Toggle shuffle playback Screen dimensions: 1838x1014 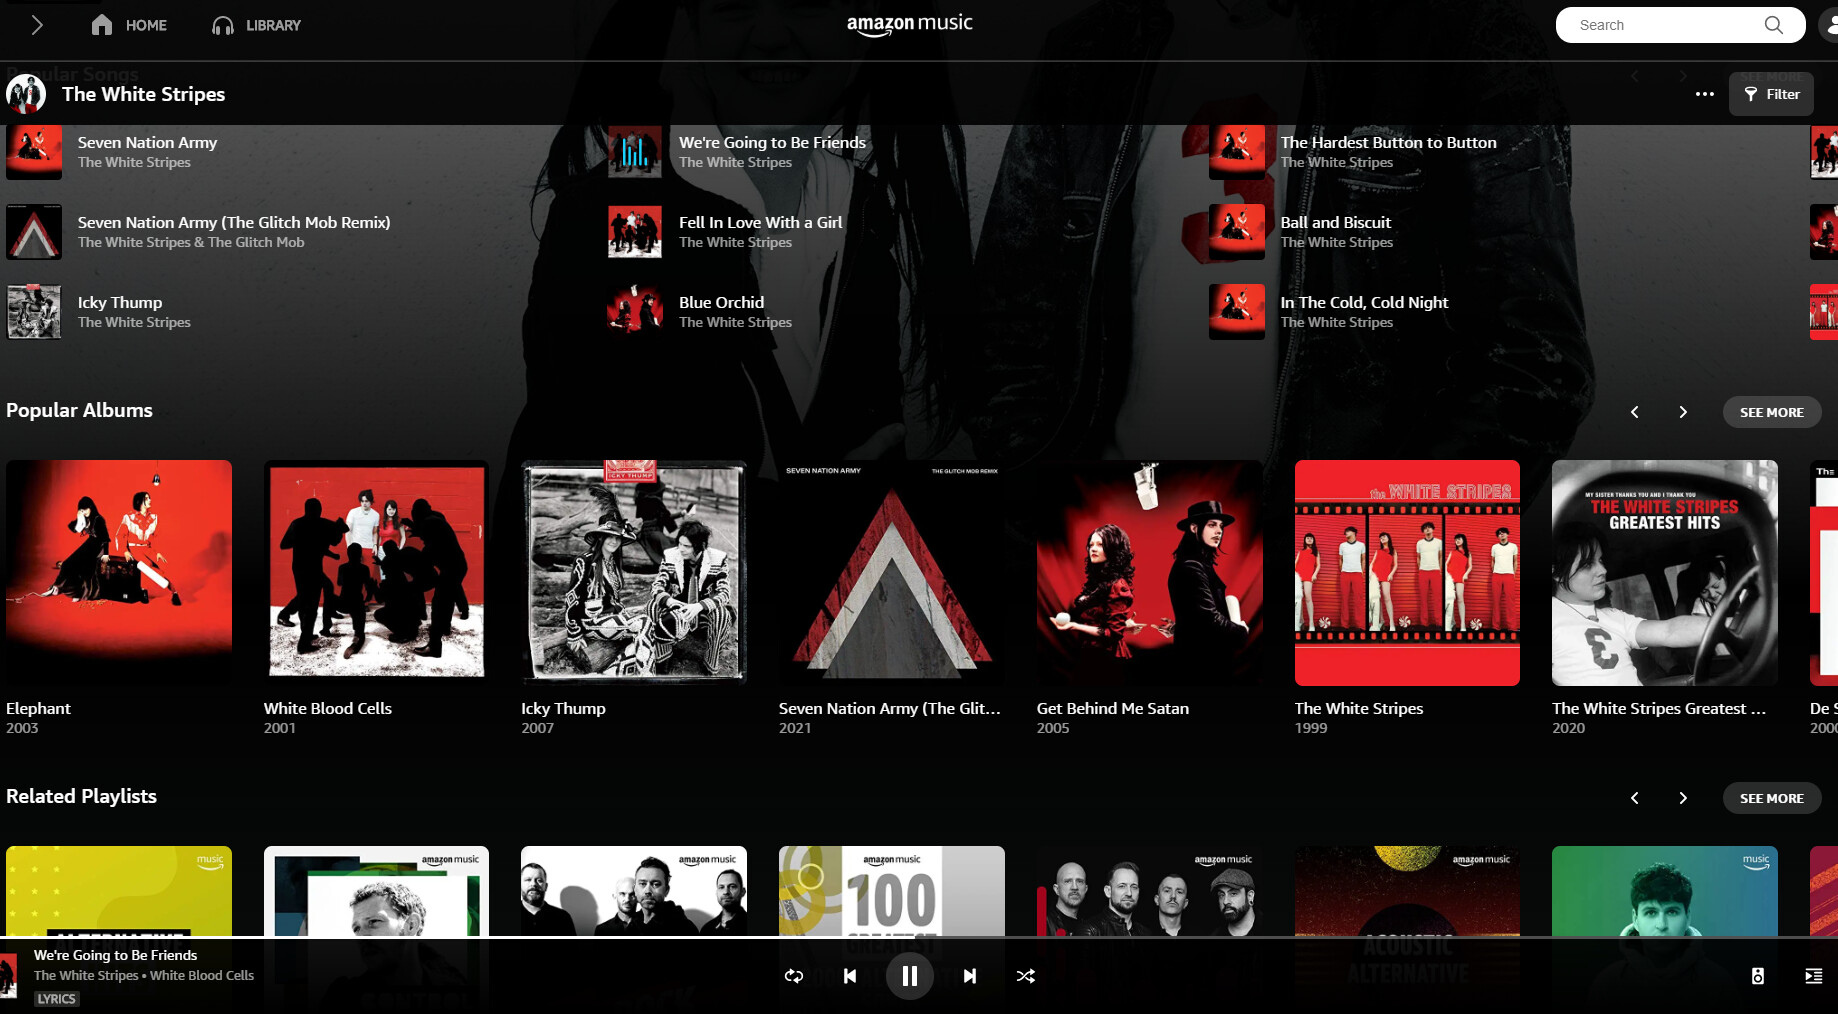pyautogui.click(x=1026, y=976)
